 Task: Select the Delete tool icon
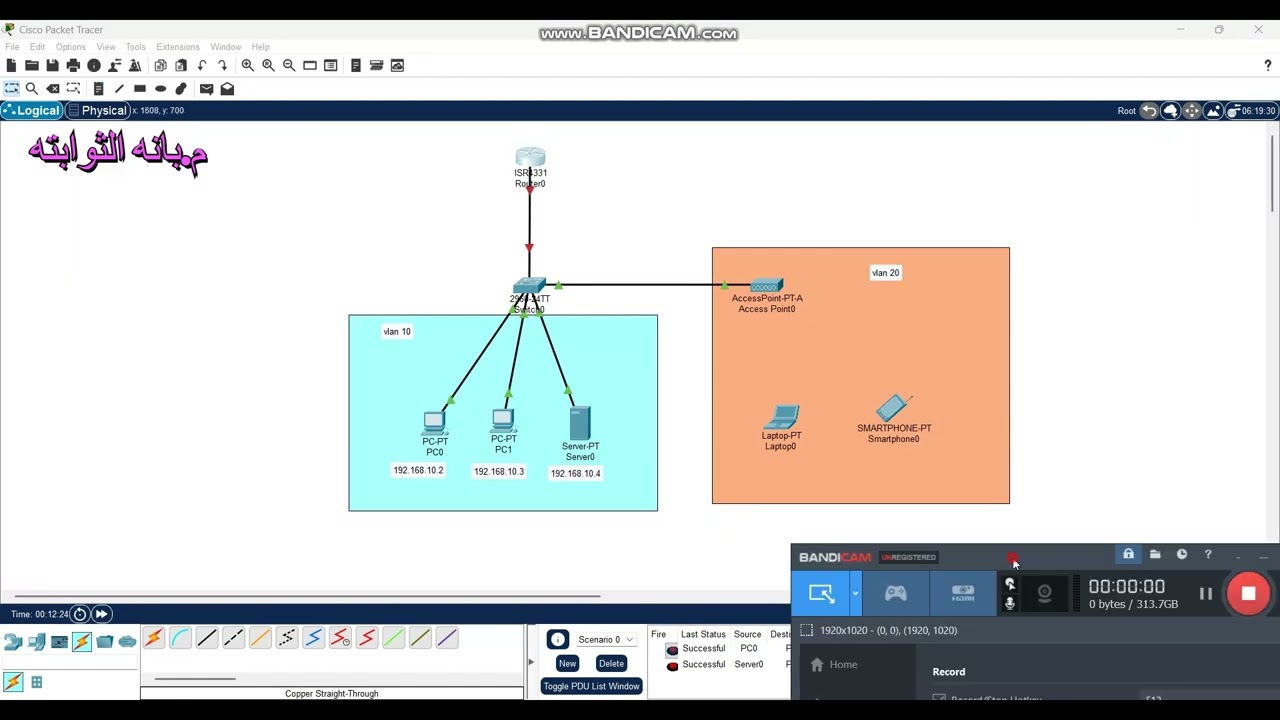[x=53, y=89]
